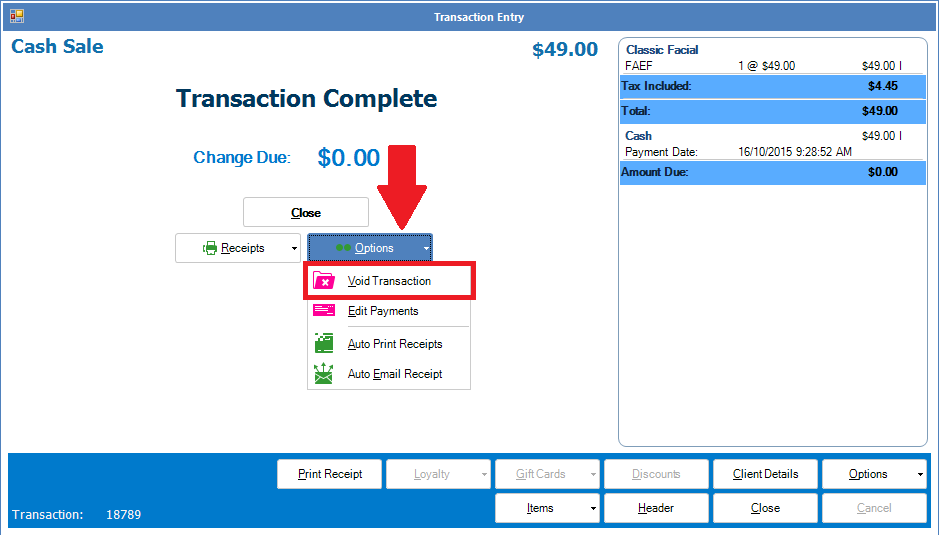Select Auto Print Receipts menu option
Viewport: 939px width, 535px height.
(x=395, y=344)
